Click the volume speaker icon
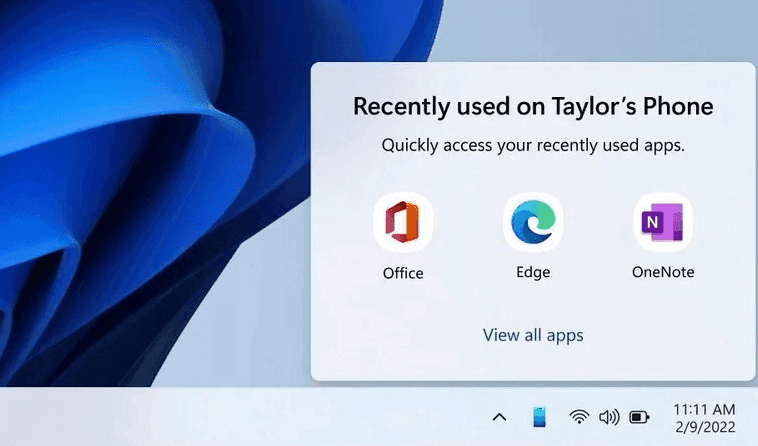The height and width of the screenshot is (446, 758). tap(609, 417)
